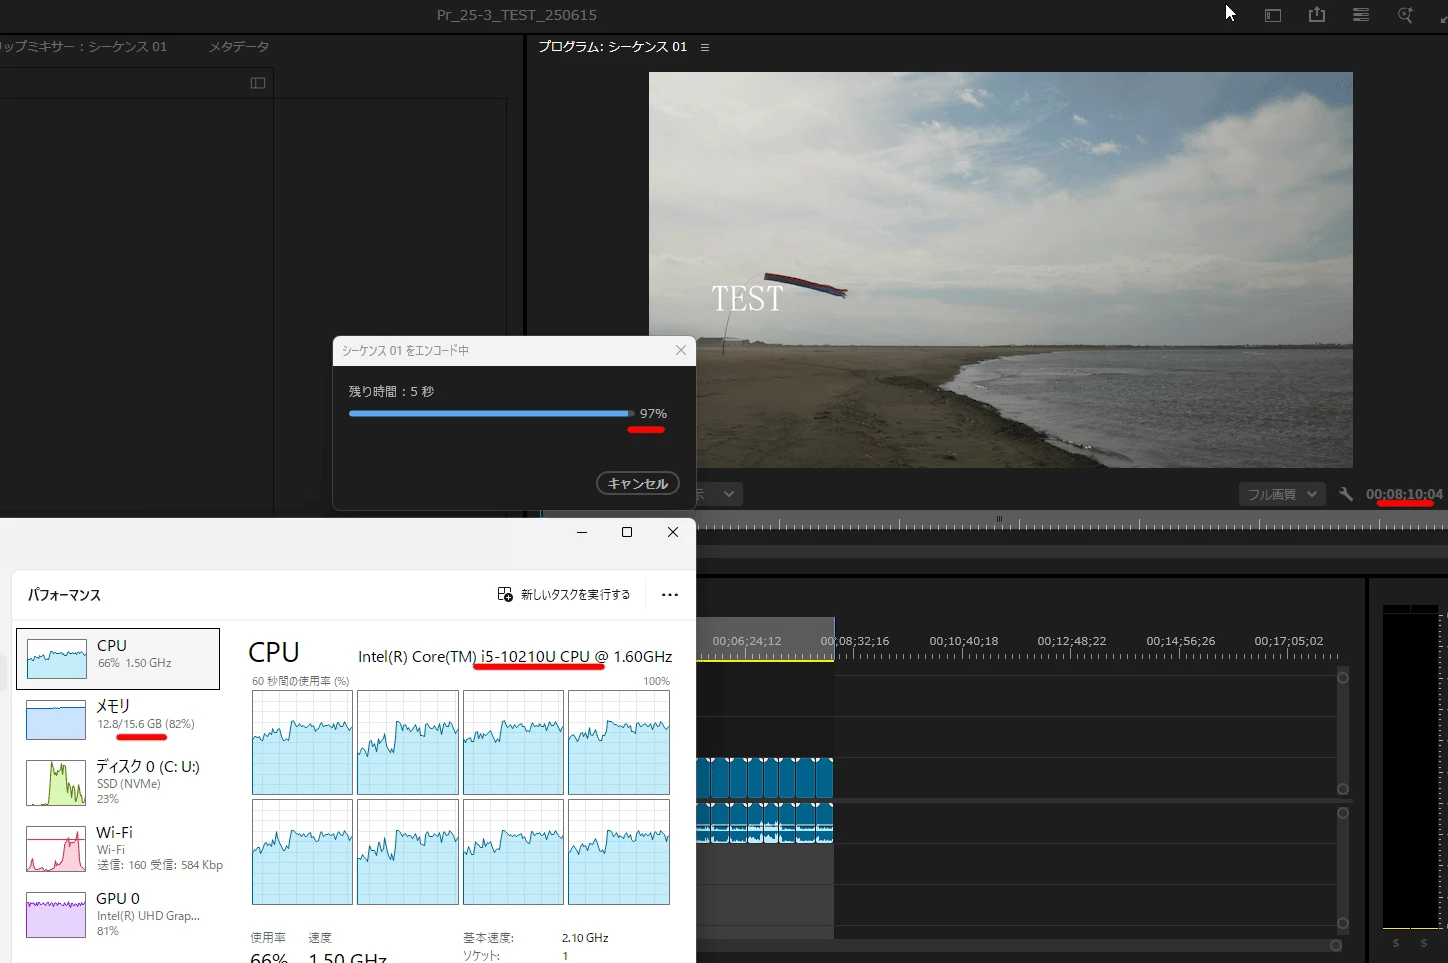Click timeline ruler at 00;17;05;02
This screenshot has width=1448, height=963.
coord(1288,641)
